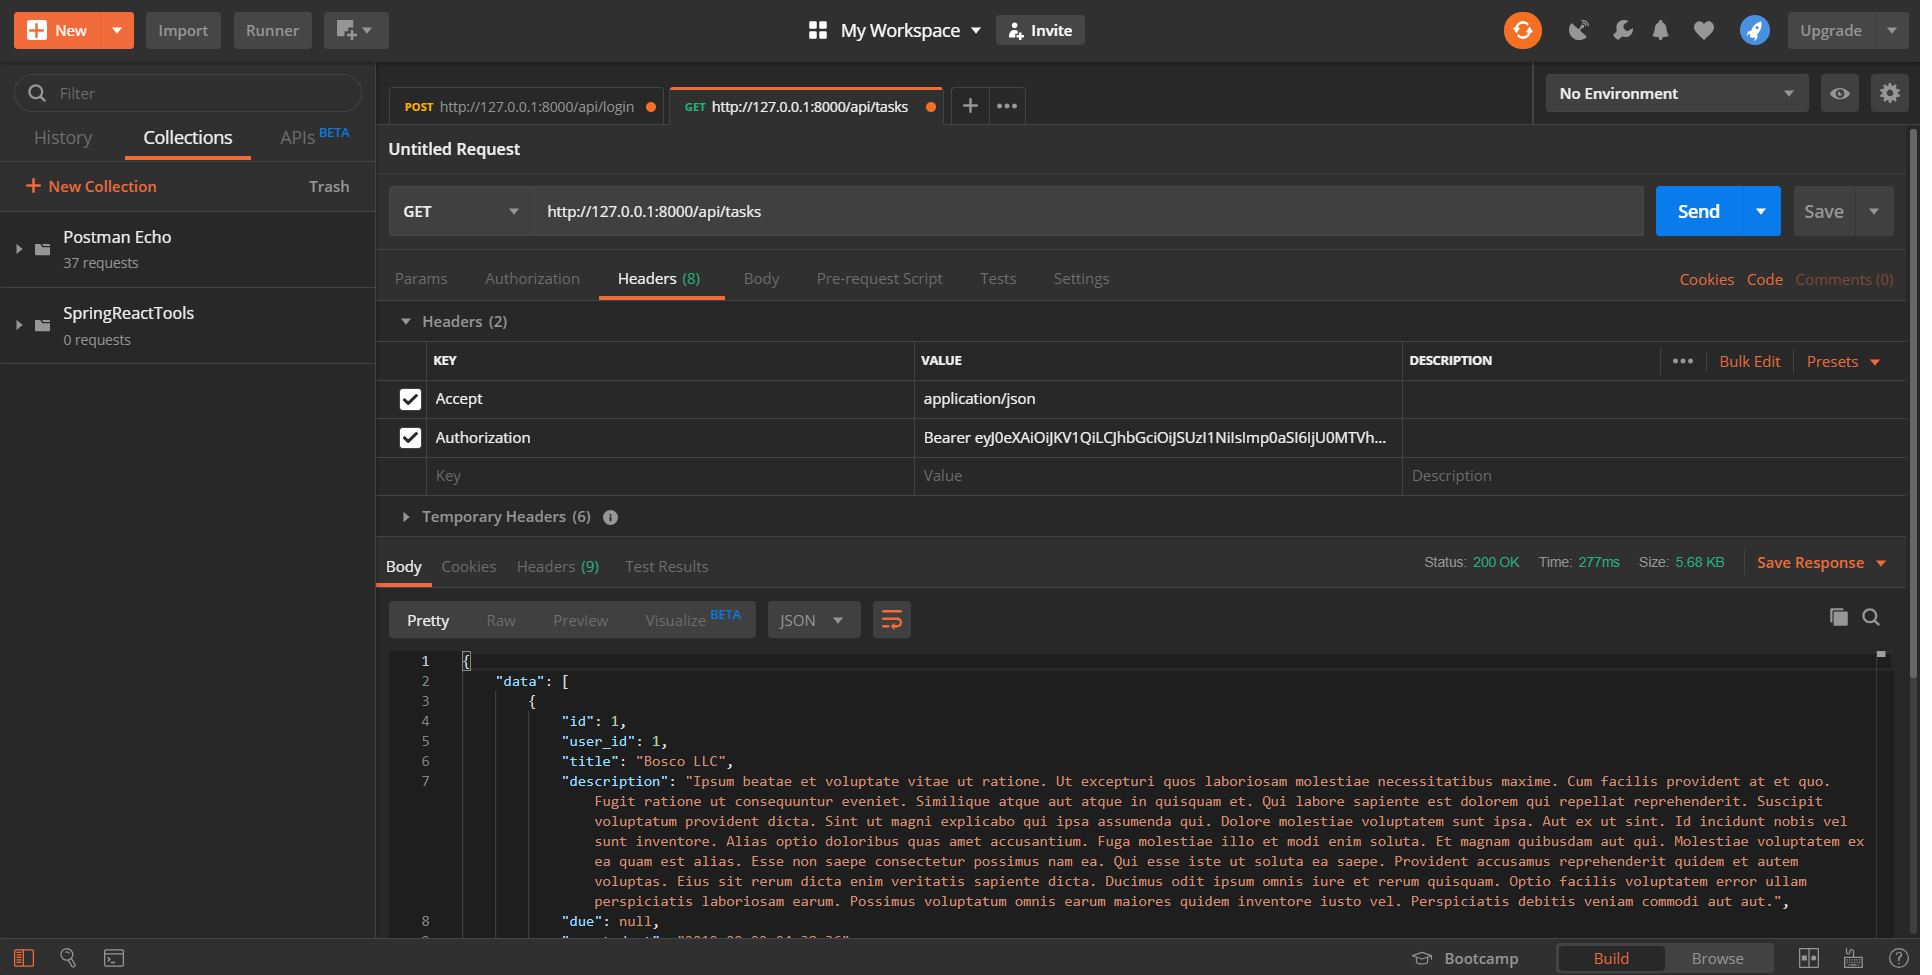1932x975 pixels.
Task: Open request Body tab
Action: pyautogui.click(x=761, y=279)
